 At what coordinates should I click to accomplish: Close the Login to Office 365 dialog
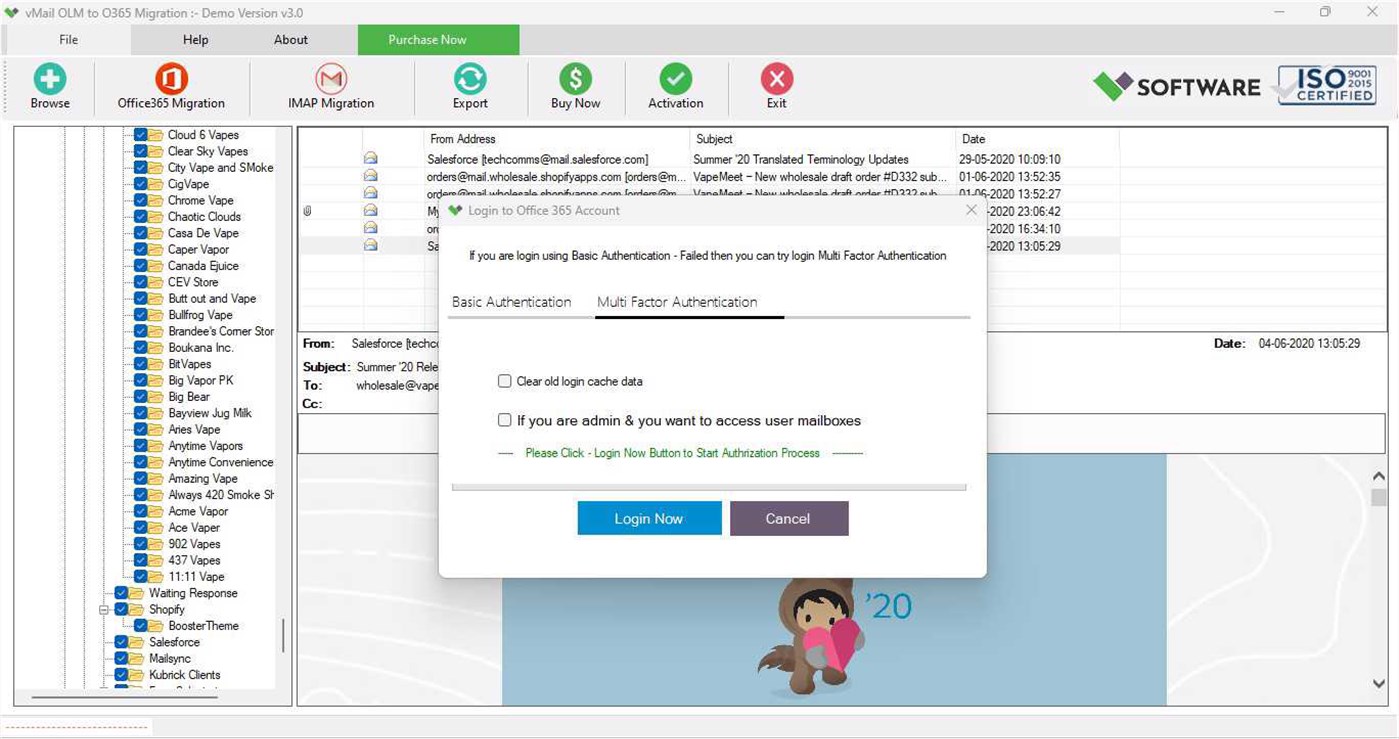pos(971,210)
